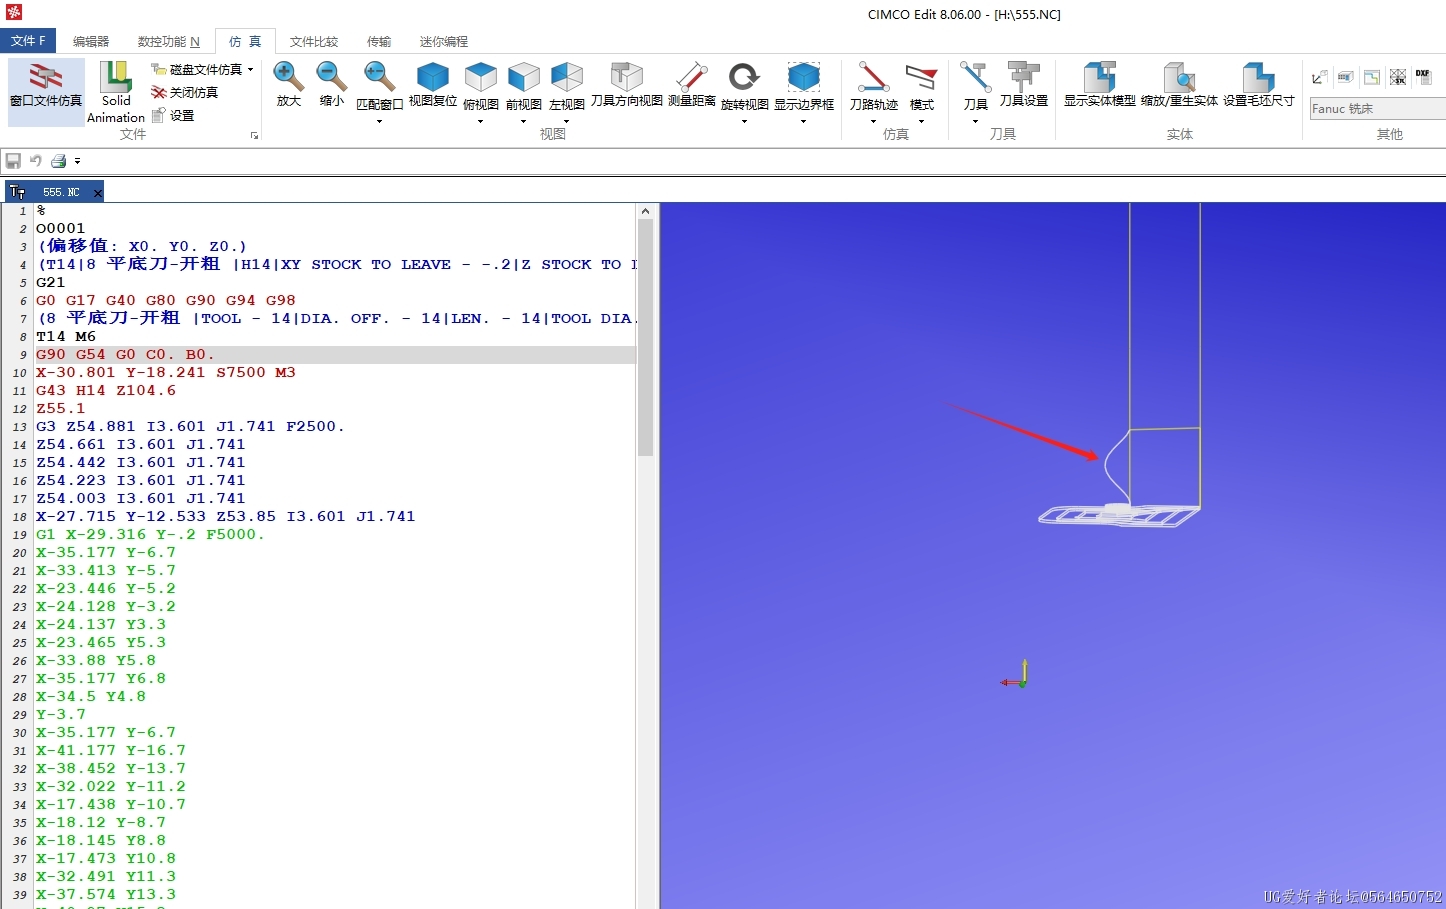Select the 仿真 simulation ribbon tab
Image resolution: width=1446 pixels, height=909 pixels.
click(x=245, y=41)
